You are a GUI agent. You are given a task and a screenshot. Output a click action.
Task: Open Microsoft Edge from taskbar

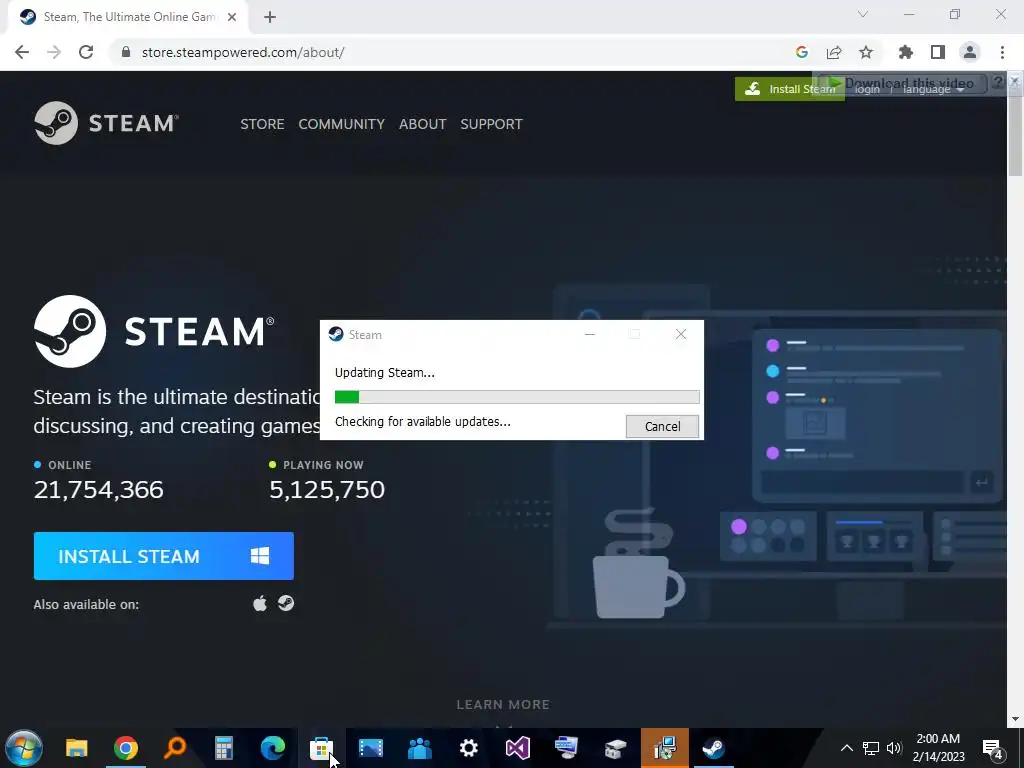click(x=272, y=748)
